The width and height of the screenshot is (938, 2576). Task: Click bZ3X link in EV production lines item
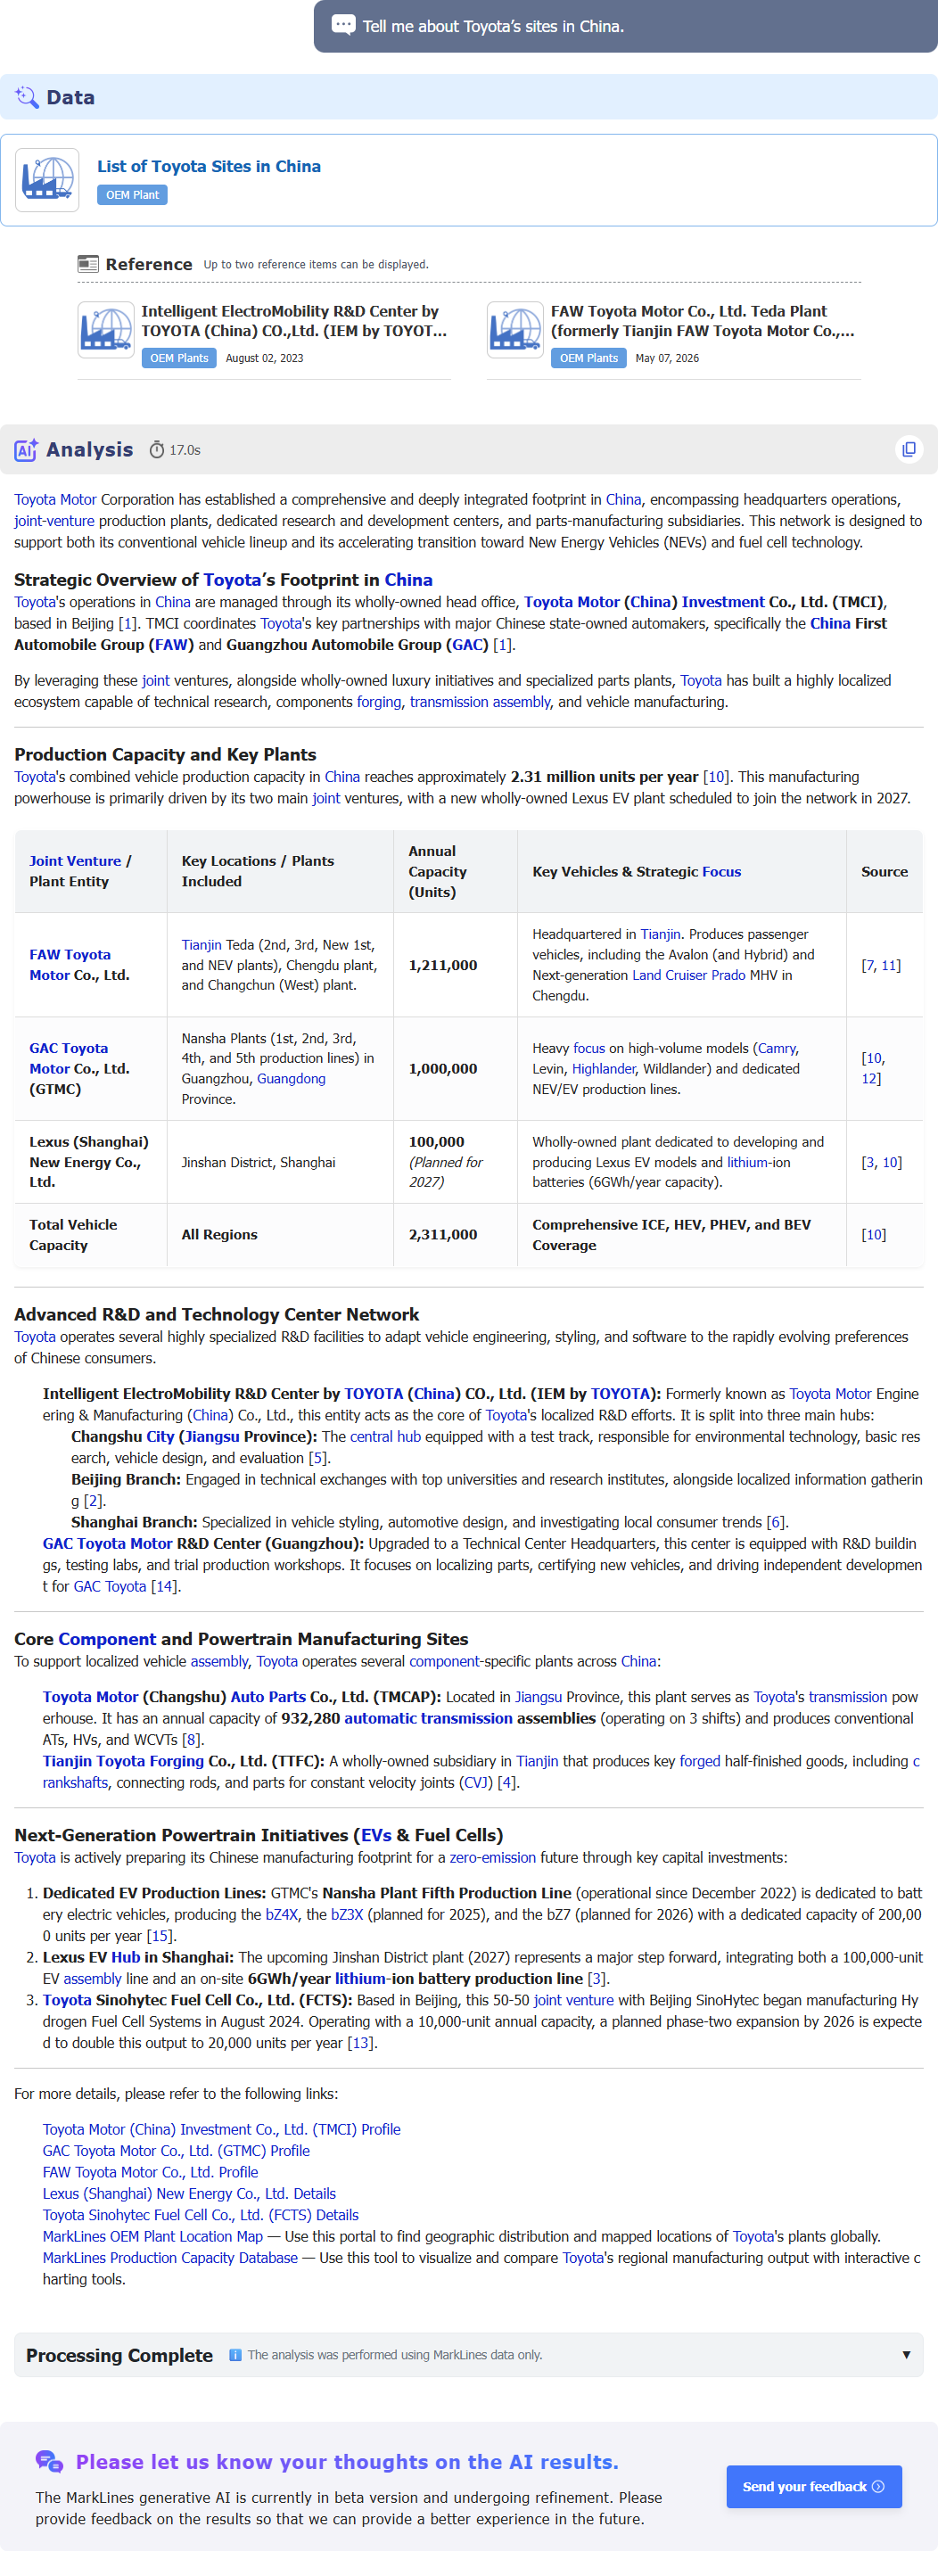pyautogui.click(x=347, y=1914)
